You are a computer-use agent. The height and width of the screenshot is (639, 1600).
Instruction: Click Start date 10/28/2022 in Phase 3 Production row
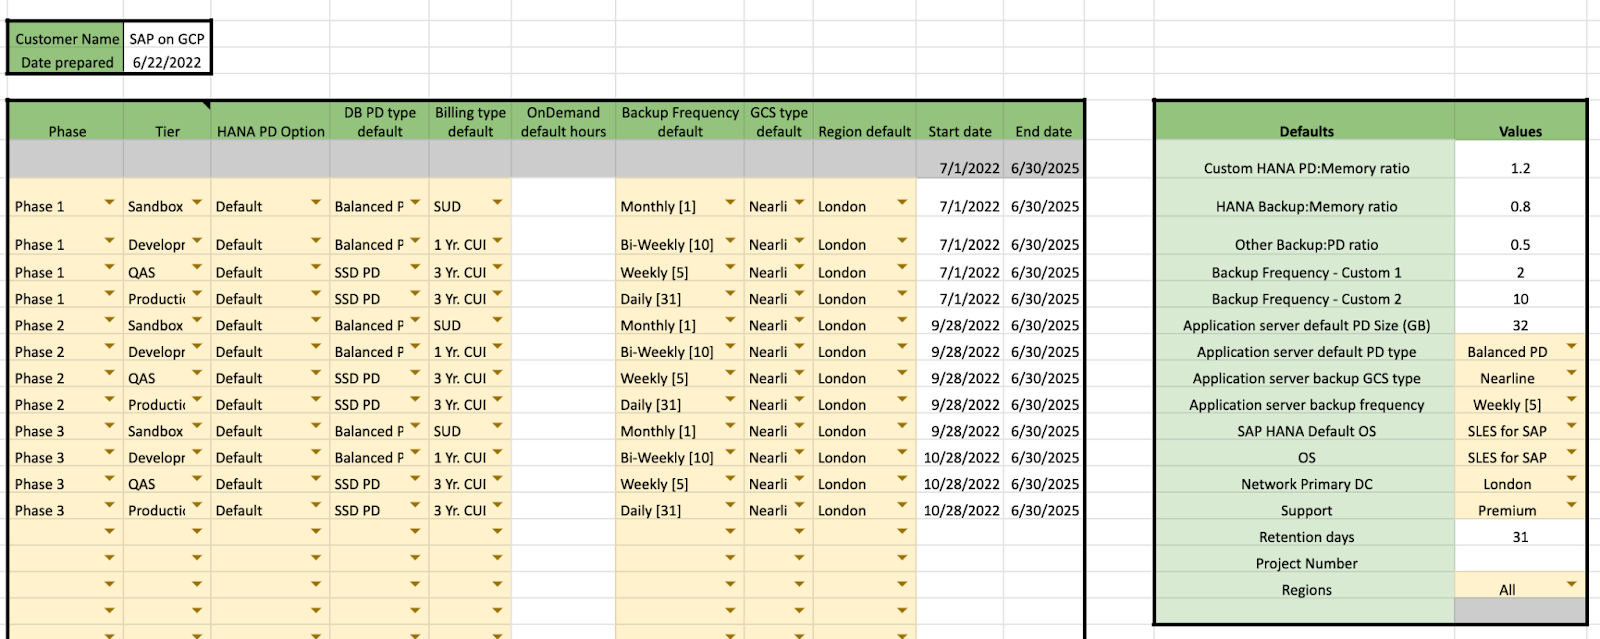click(961, 511)
